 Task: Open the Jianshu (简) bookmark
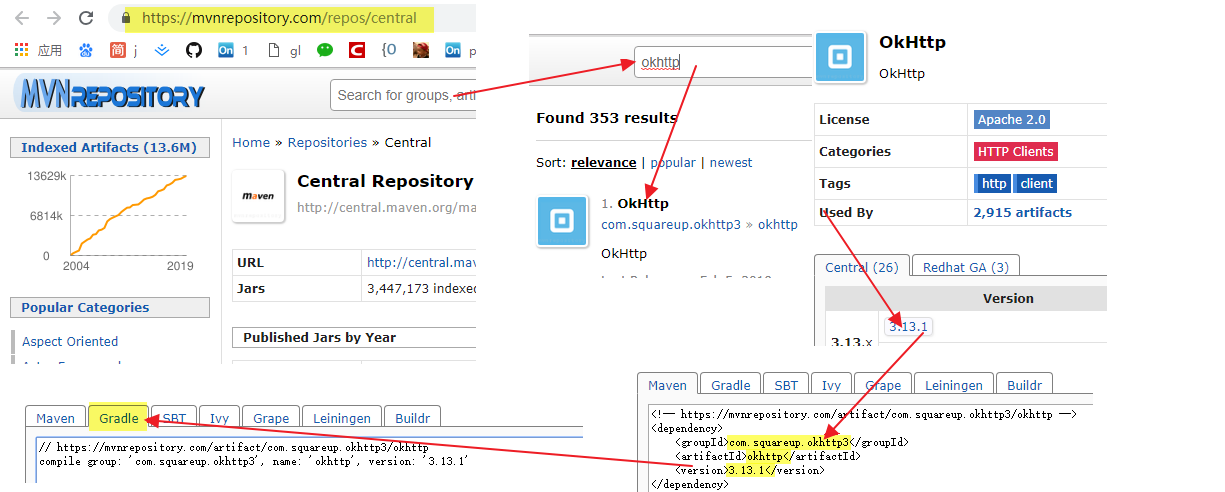pos(118,50)
